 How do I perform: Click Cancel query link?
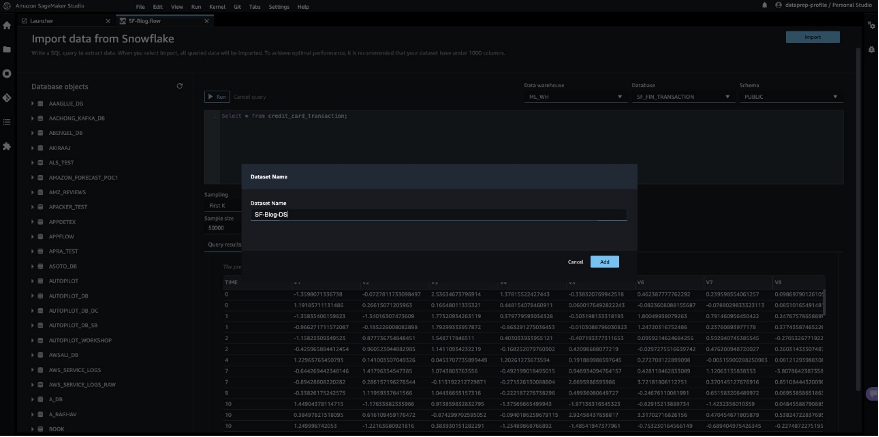(x=249, y=97)
